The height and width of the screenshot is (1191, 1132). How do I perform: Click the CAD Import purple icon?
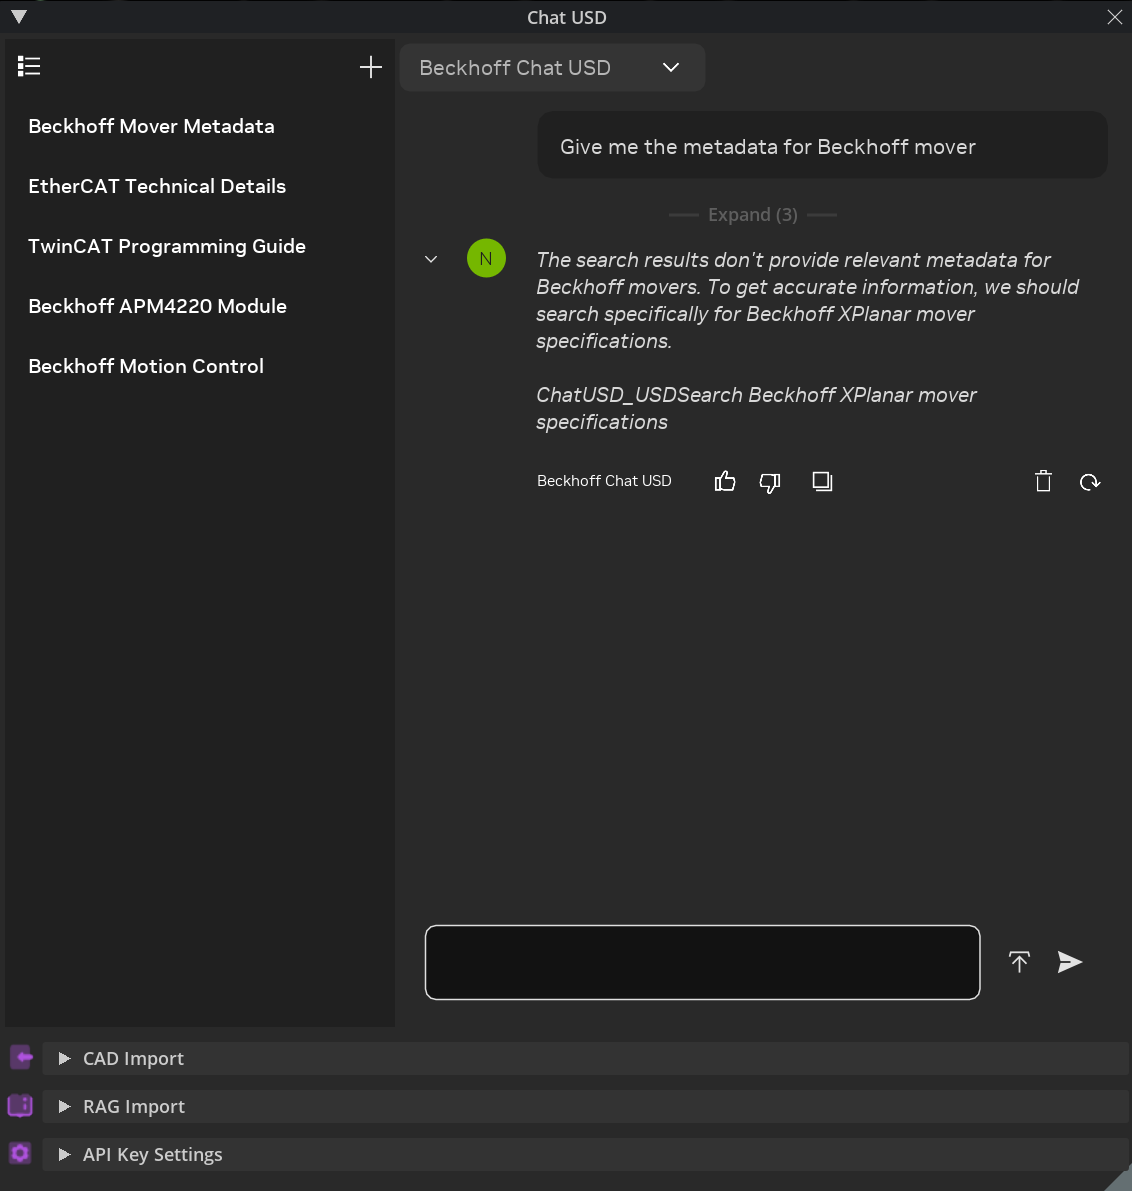click(x=21, y=1057)
